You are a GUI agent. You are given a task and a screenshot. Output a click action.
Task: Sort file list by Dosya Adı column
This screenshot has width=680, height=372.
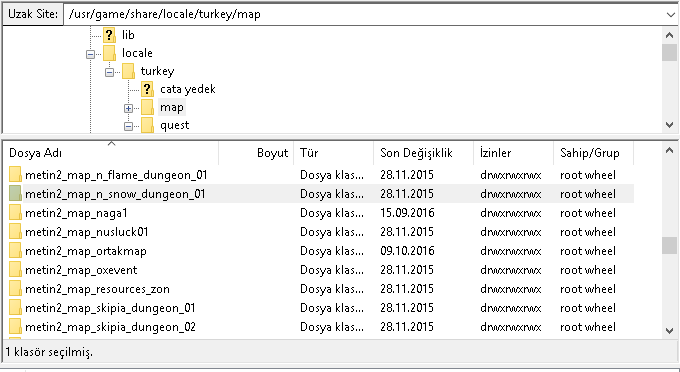tap(111, 153)
